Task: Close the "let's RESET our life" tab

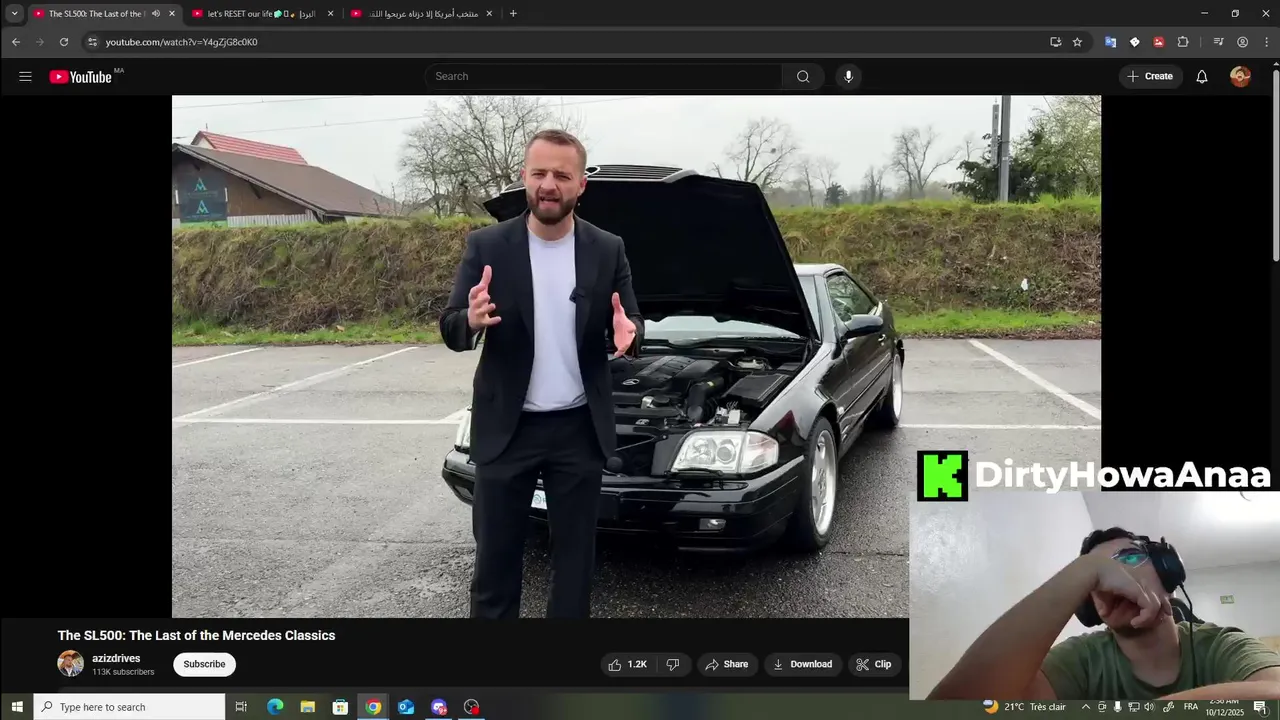Action: pyautogui.click(x=330, y=13)
